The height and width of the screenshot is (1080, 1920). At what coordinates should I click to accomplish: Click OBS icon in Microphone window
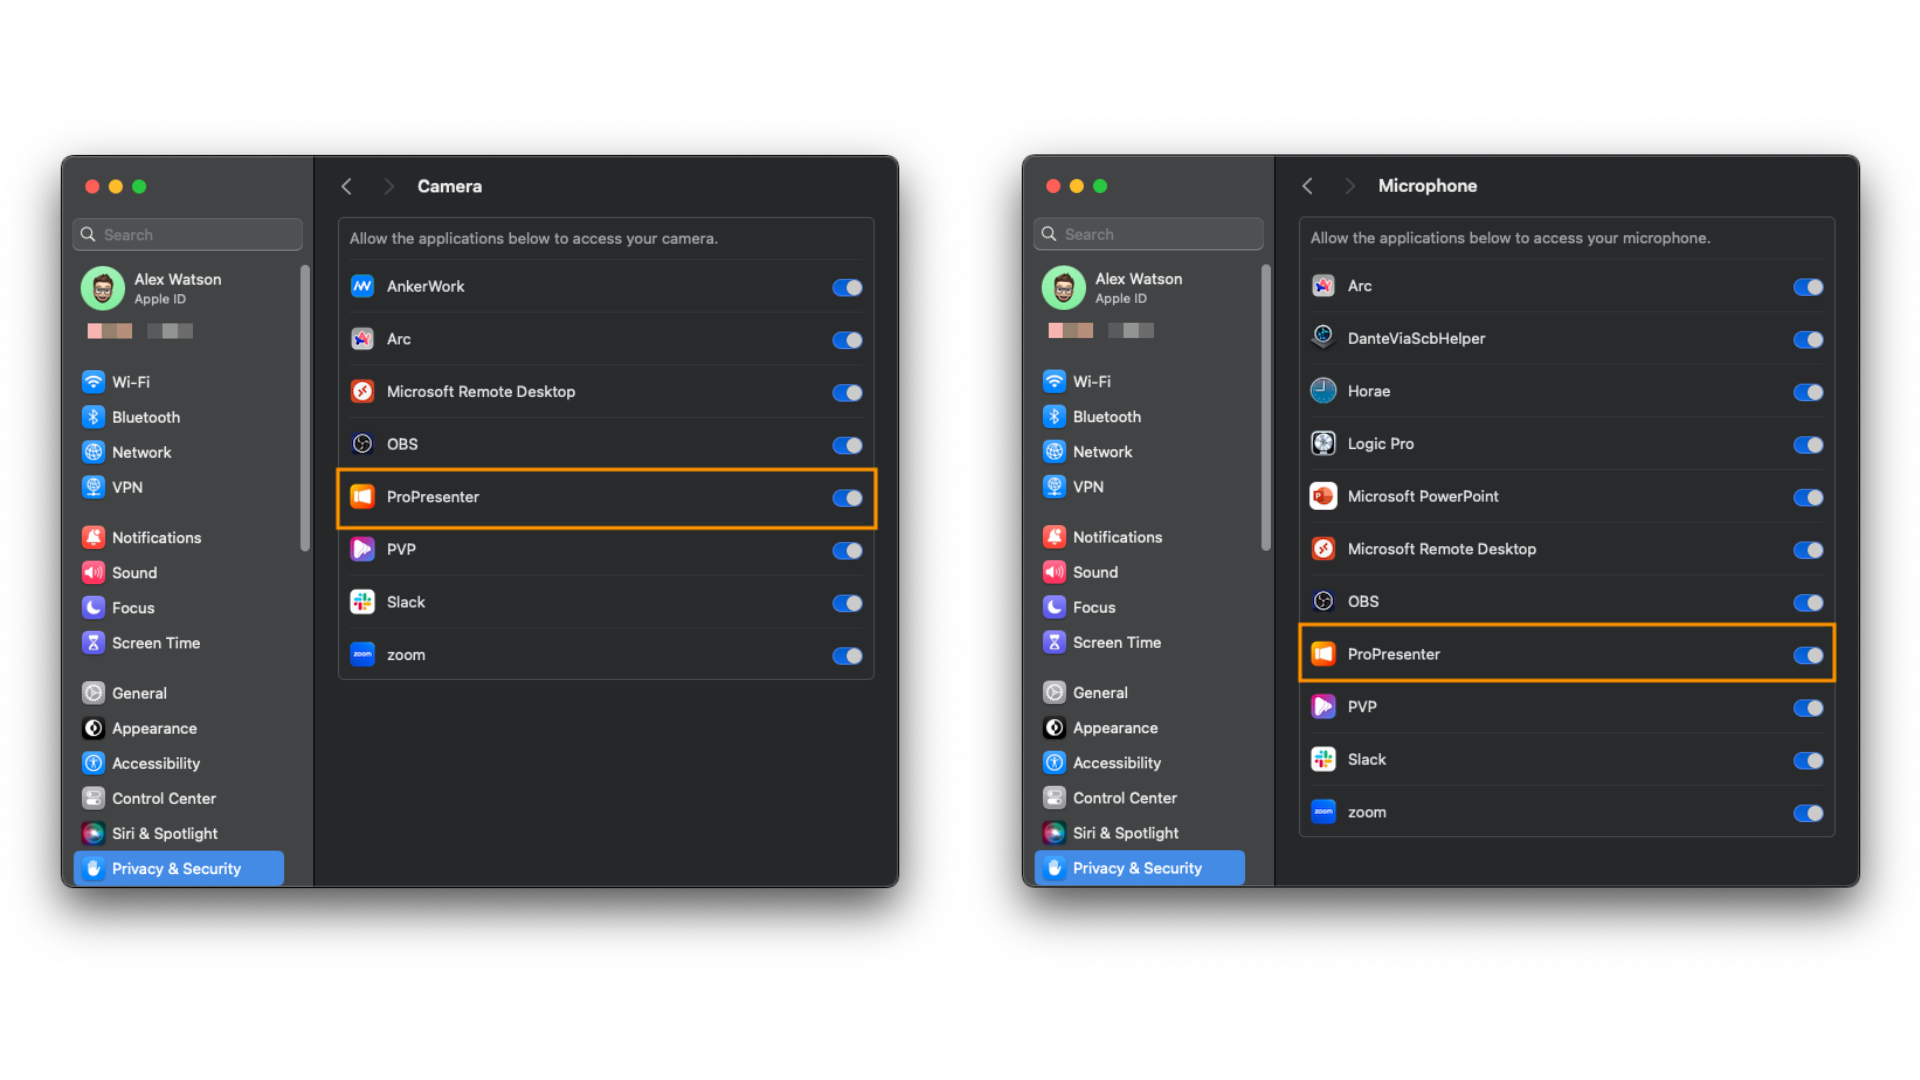click(1323, 601)
